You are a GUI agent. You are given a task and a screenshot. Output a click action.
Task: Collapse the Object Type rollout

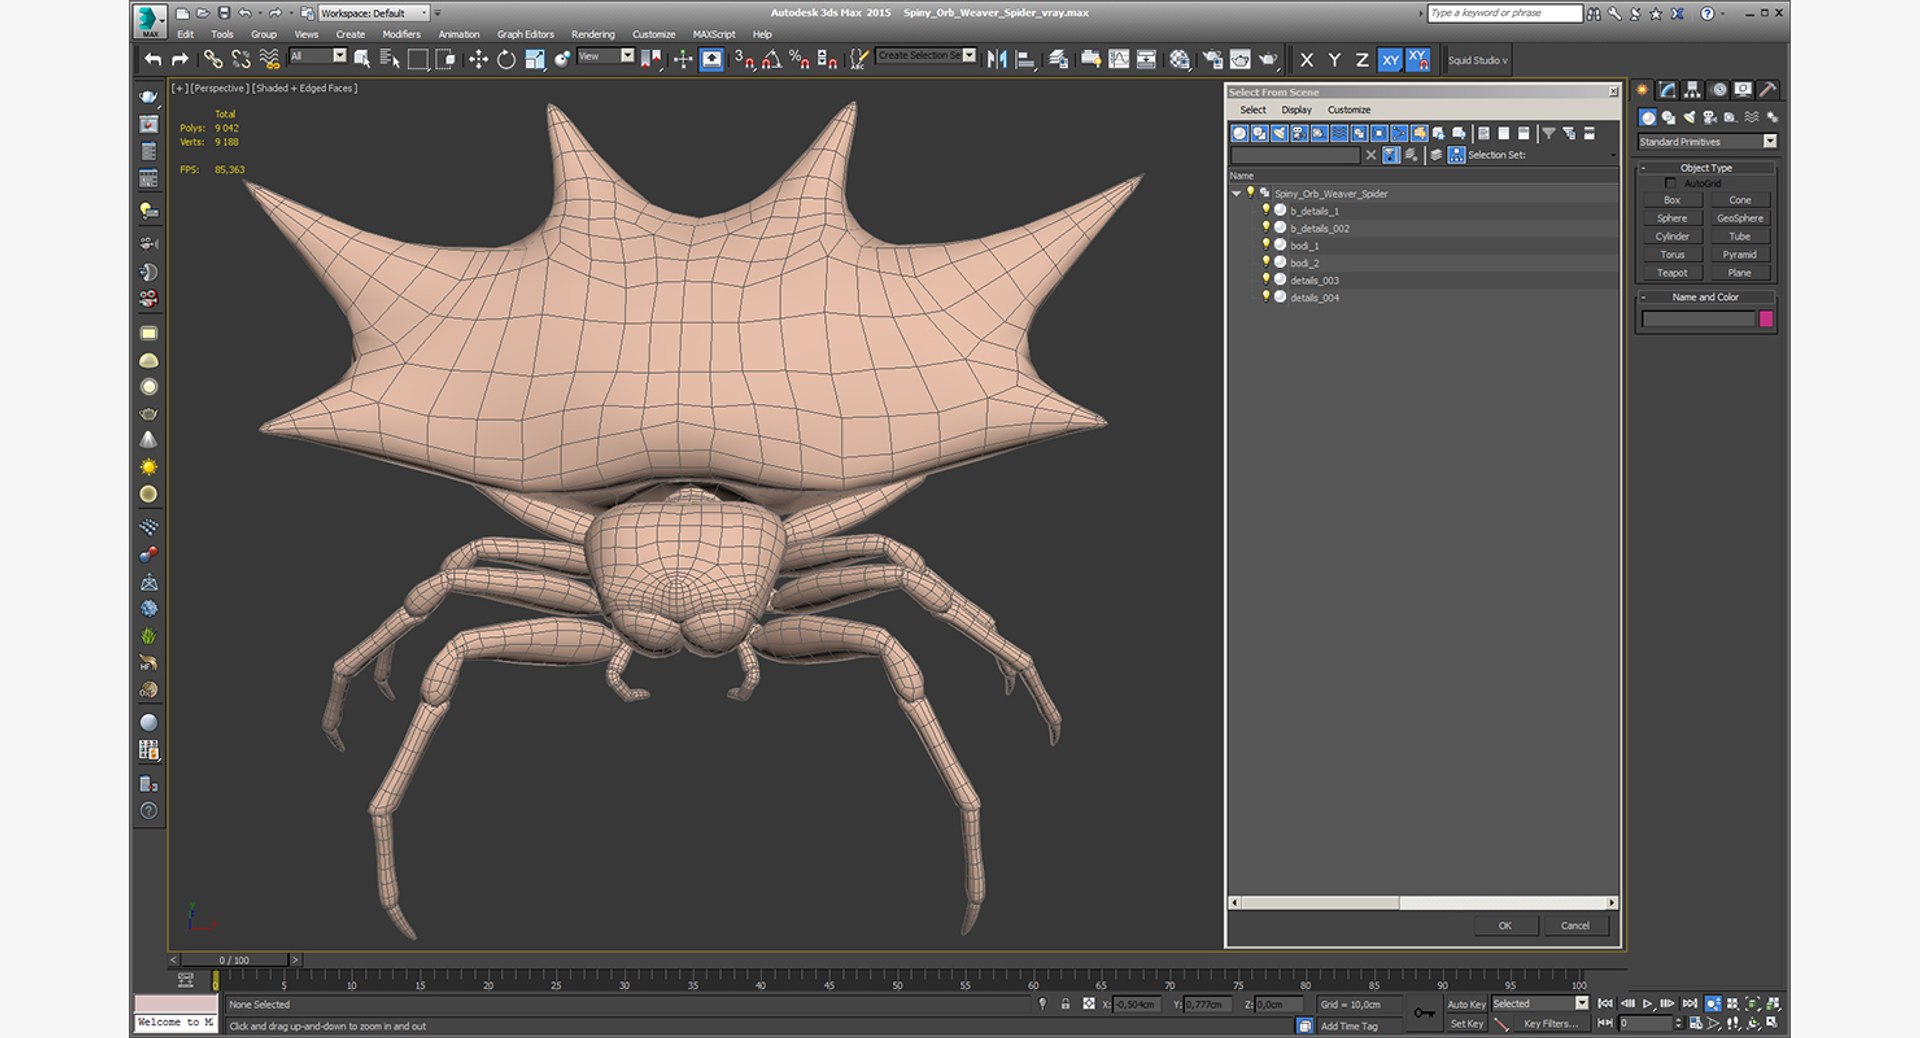(1706, 168)
